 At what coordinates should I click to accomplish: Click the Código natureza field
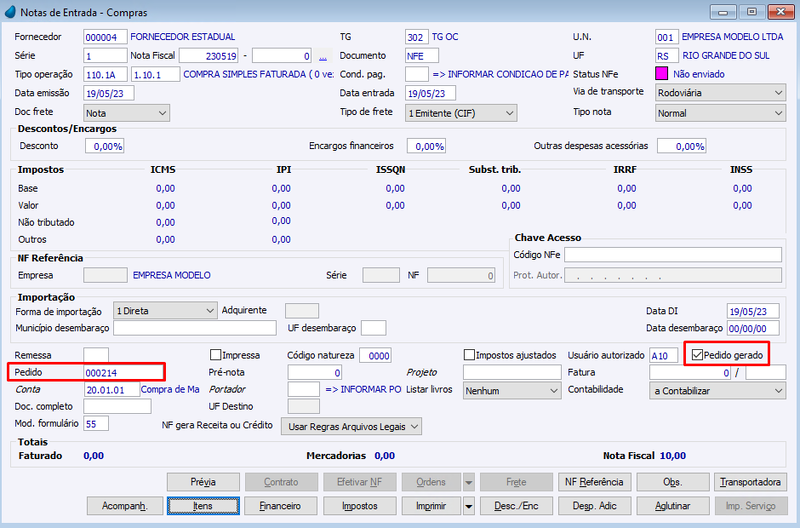pos(376,355)
